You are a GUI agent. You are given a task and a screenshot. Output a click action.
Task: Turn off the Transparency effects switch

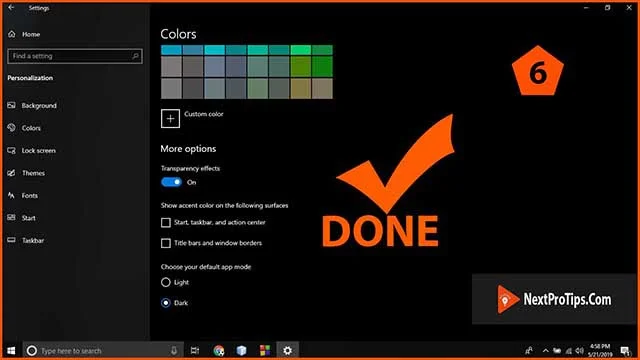point(171,182)
